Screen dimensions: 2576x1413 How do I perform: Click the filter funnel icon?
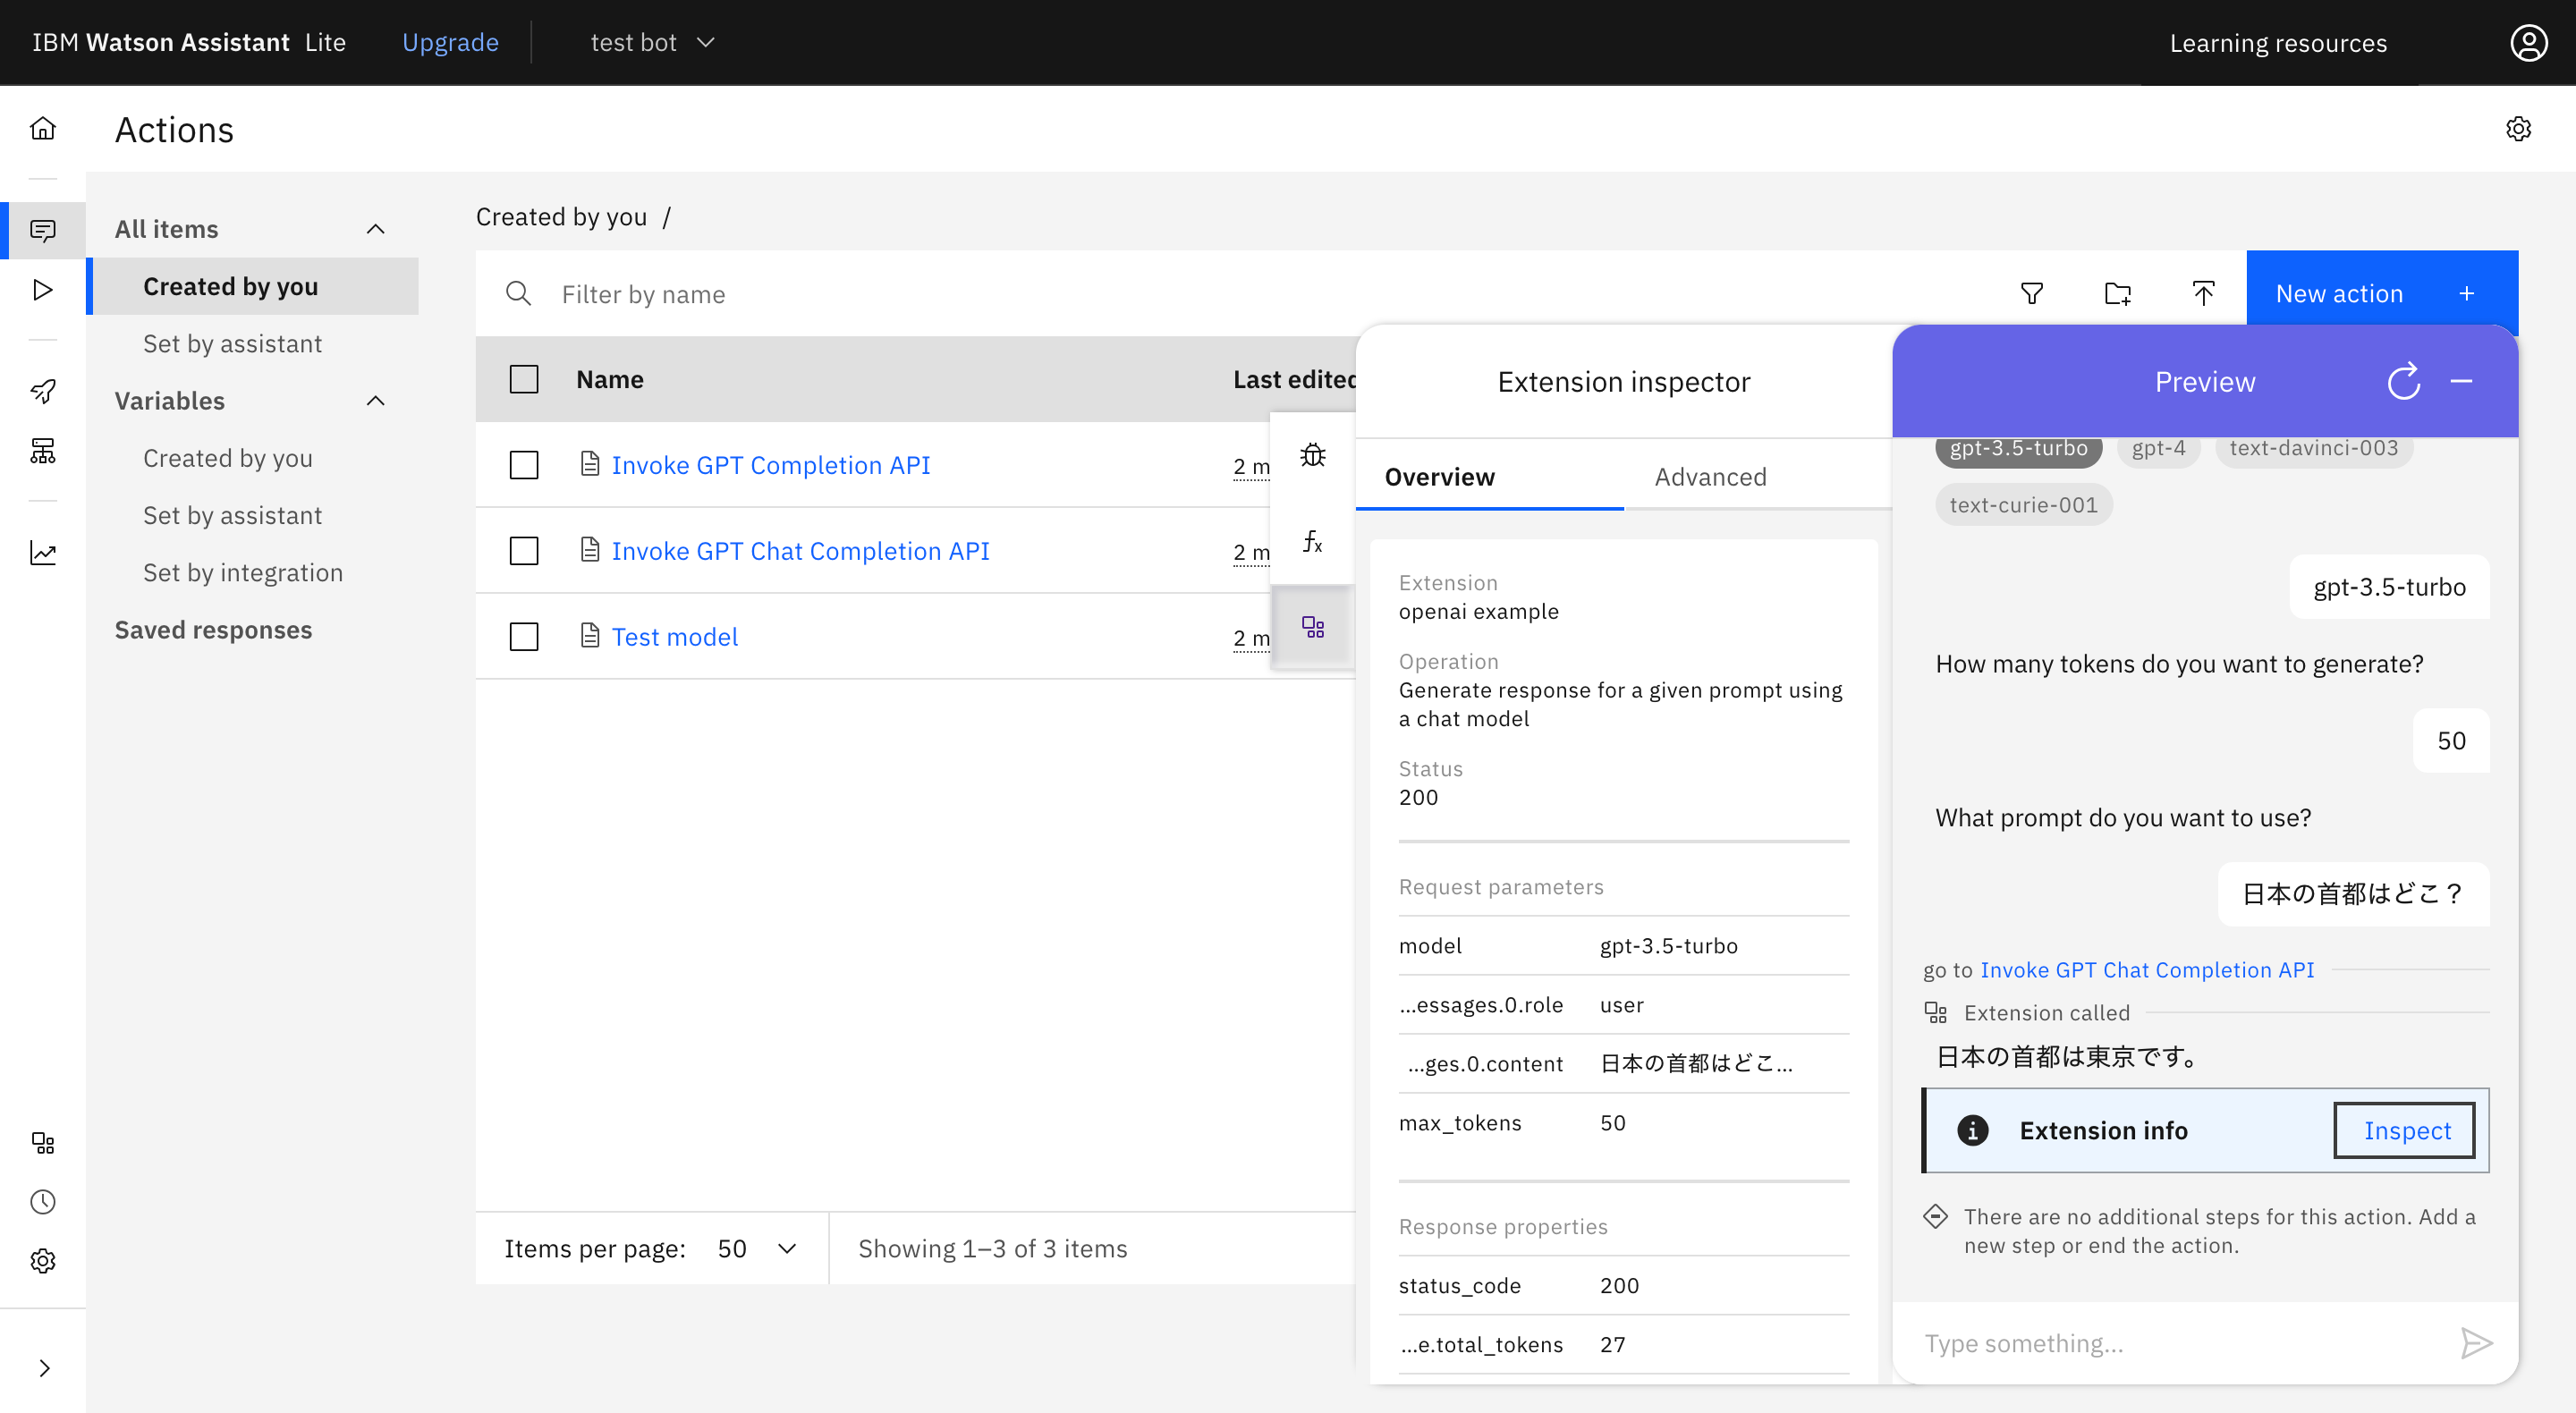[2031, 293]
